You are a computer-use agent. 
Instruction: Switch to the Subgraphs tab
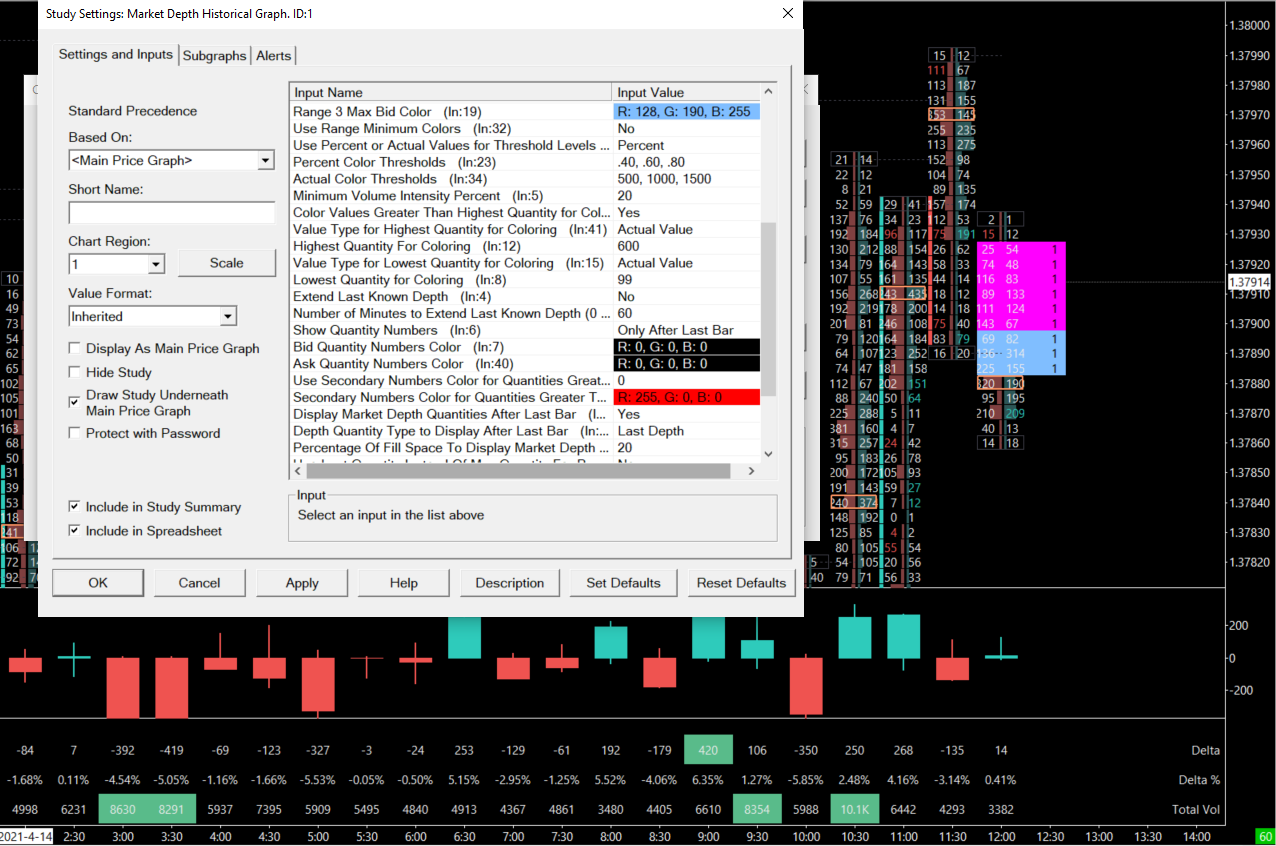coord(214,56)
